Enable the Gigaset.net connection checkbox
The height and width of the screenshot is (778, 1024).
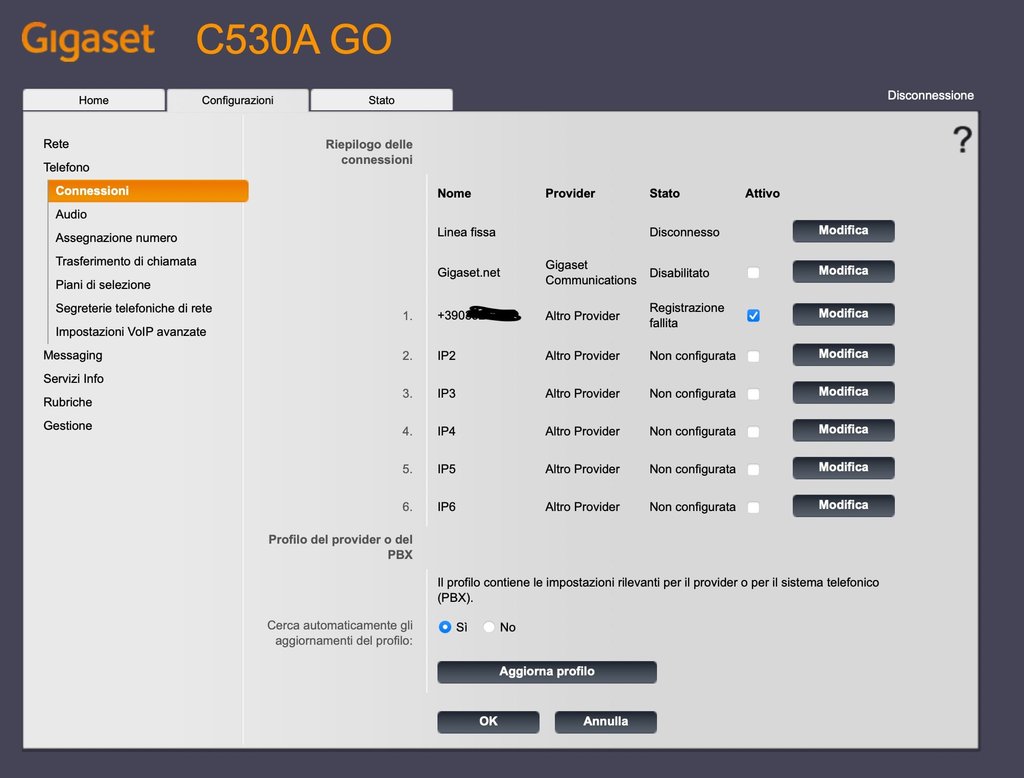[753, 272]
